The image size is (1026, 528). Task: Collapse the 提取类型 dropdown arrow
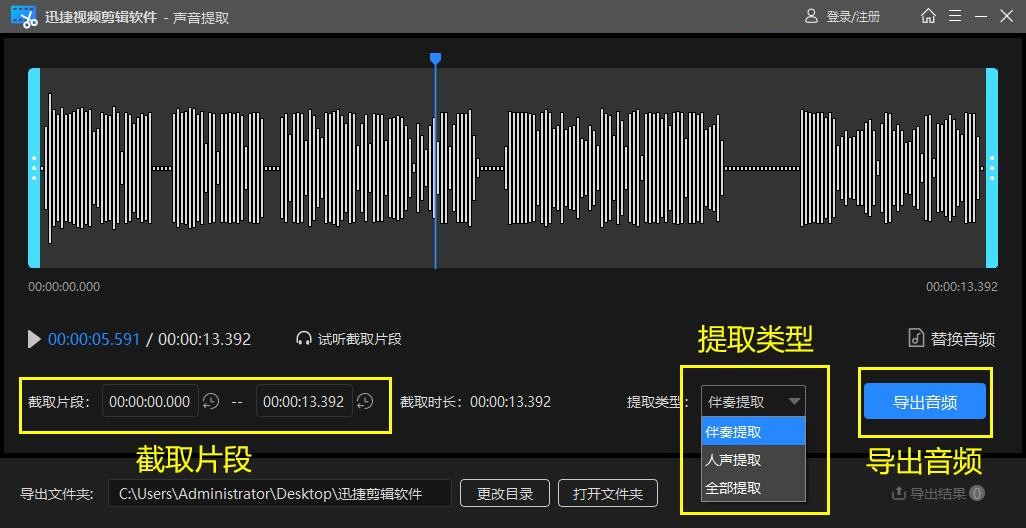tap(794, 402)
